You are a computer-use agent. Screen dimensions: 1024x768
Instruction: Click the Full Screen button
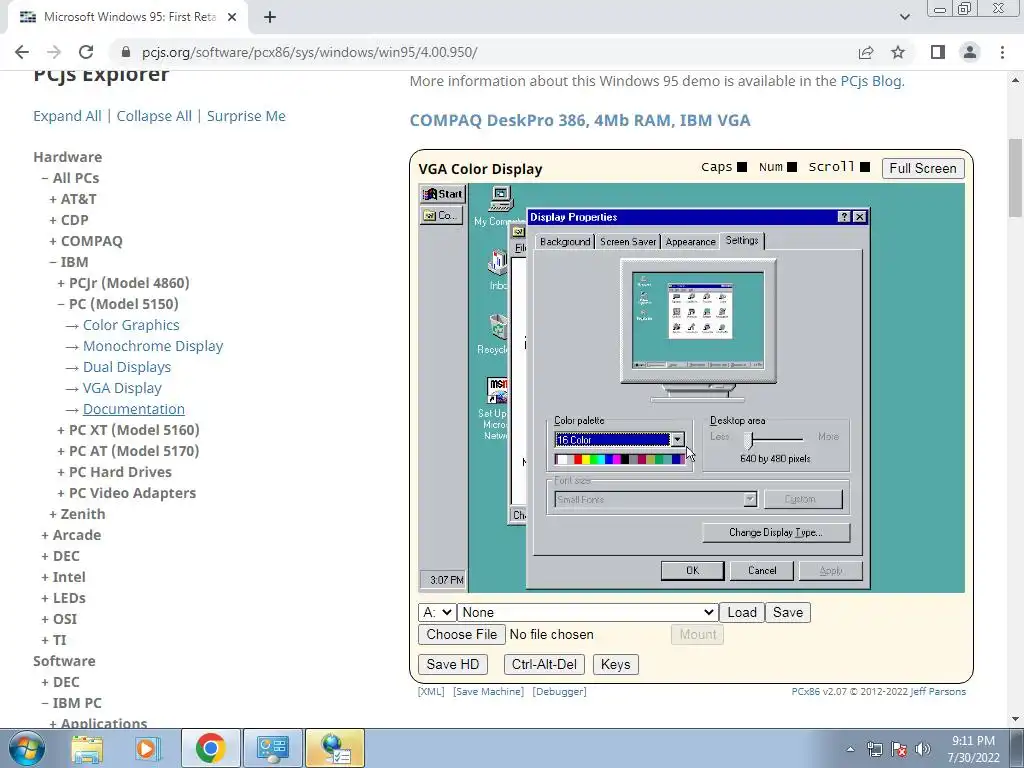pos(923,168)
